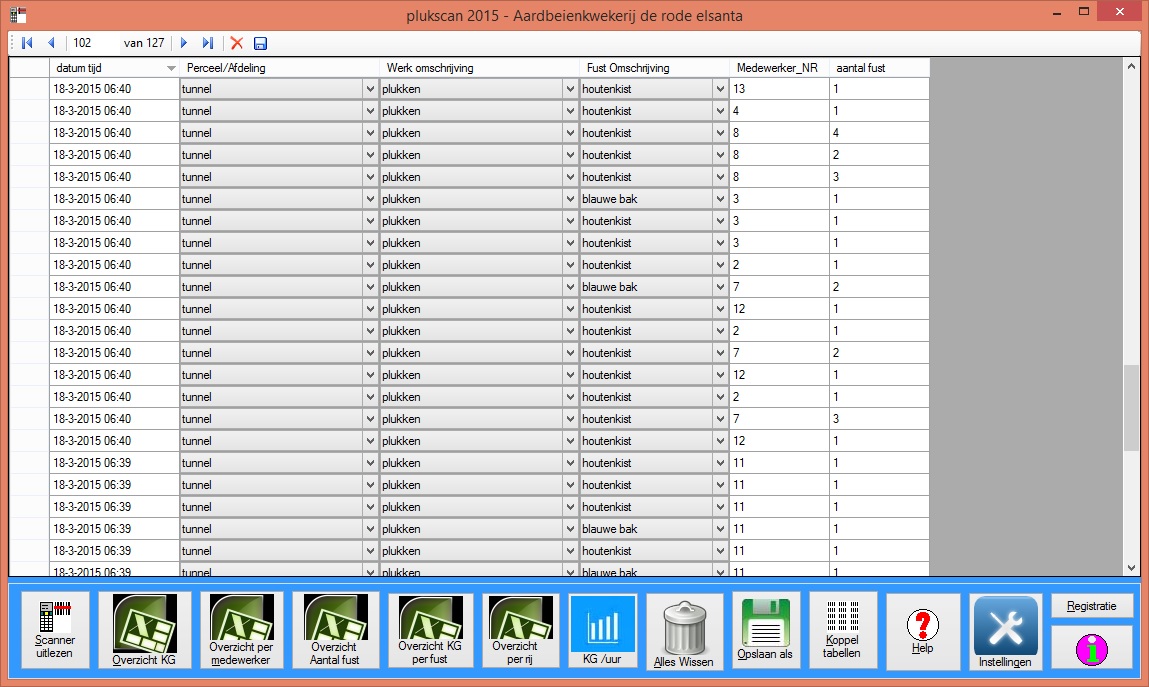The width and height of the screenshot is (1149, 687).
Task: Click Werk omschrijving column header
Action: [x=479, y=68]
